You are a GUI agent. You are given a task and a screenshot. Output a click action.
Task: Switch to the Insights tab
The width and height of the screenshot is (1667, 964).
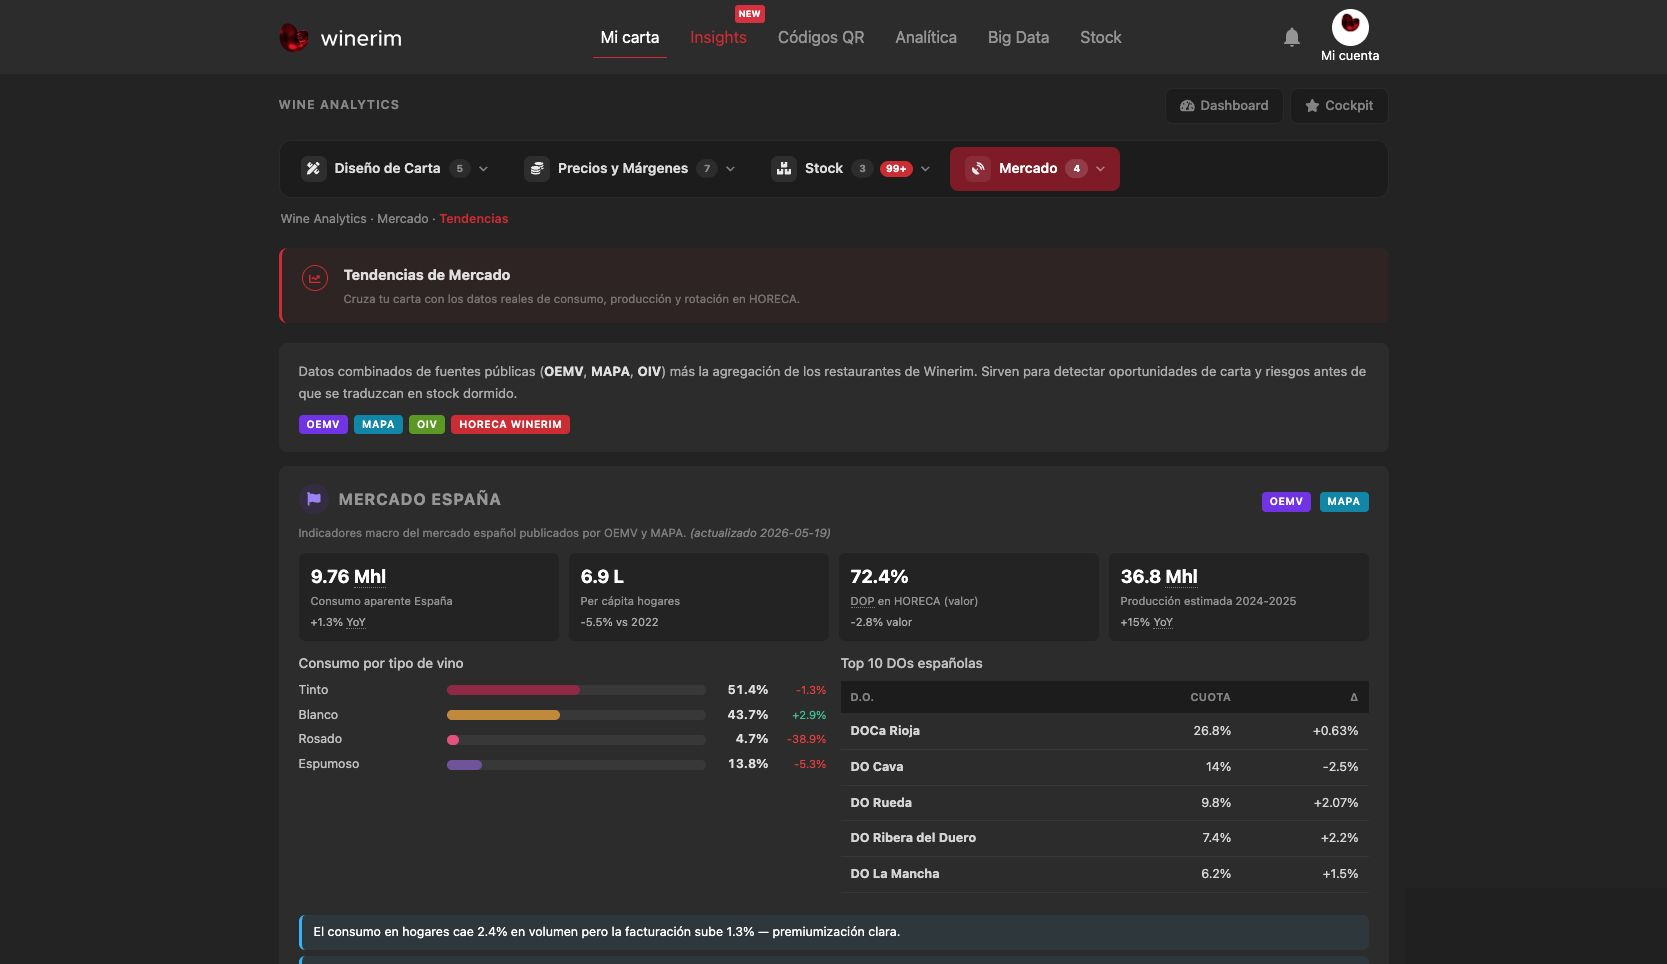tap(718, 37)
